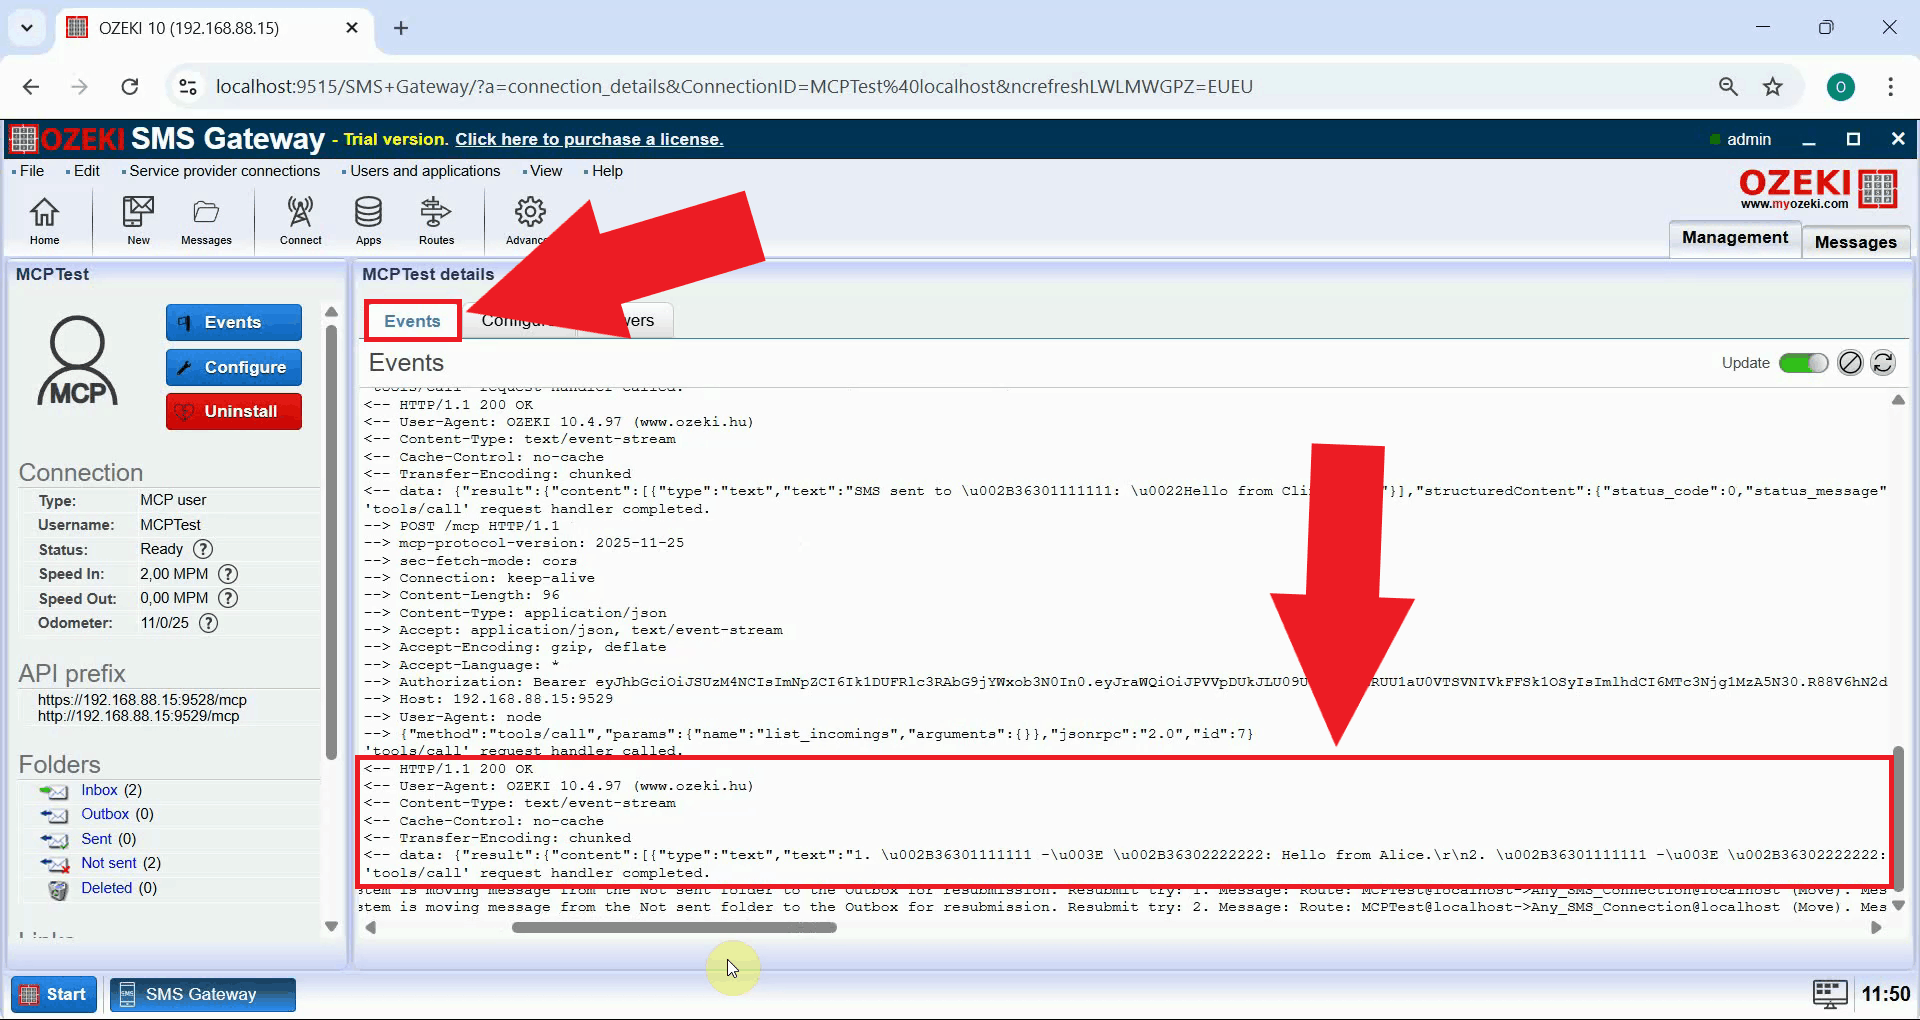This screenshot has height=1020, width=1920.
Task: Click the help icon beside Odometer
Action: pyautogui.click(x=208, y=623)
